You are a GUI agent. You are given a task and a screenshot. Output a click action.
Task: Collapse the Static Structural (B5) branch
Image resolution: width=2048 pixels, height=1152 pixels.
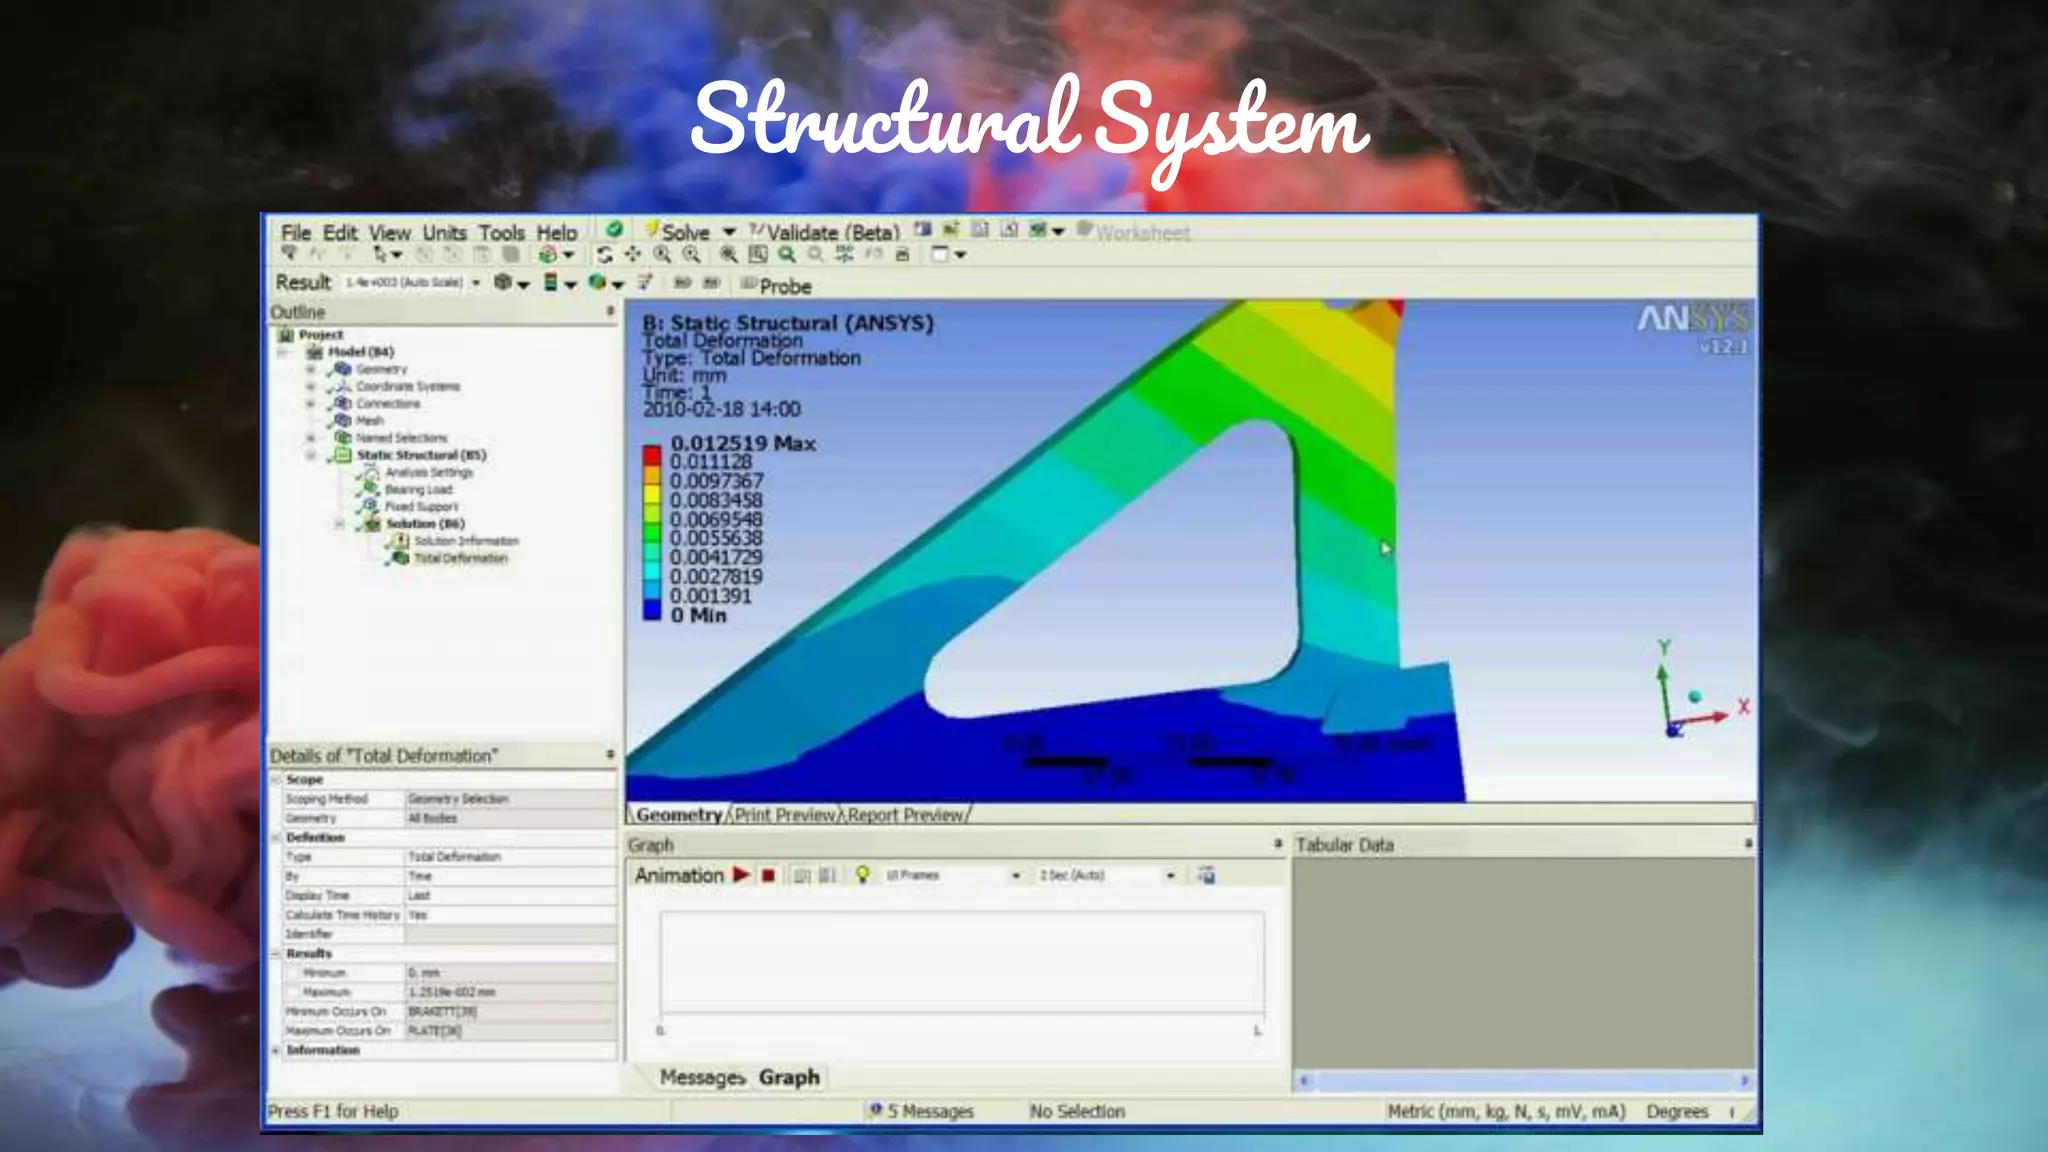[x=311, y=455]
